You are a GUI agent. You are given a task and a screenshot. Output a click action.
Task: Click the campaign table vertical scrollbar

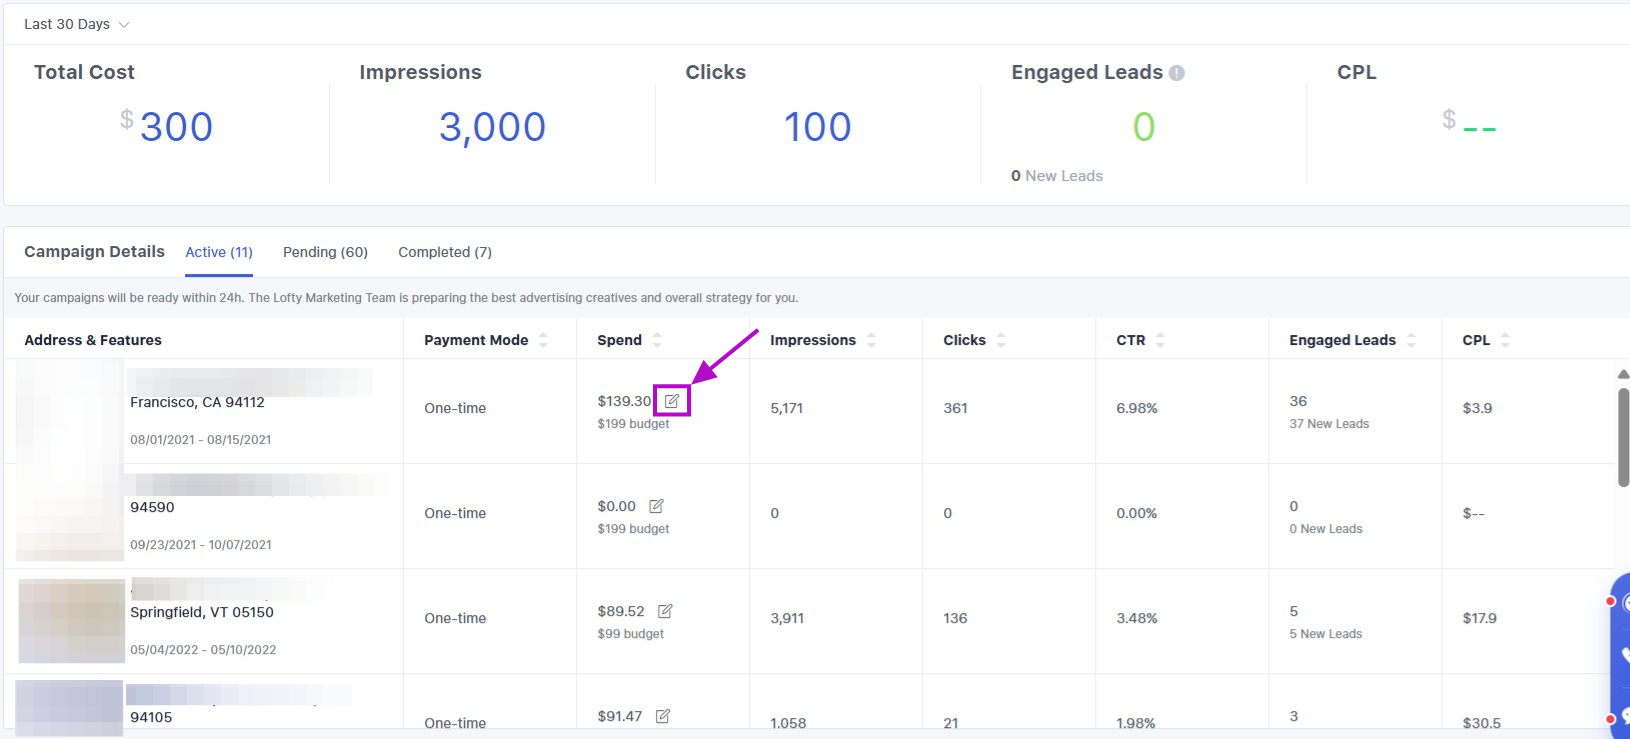1623,437
